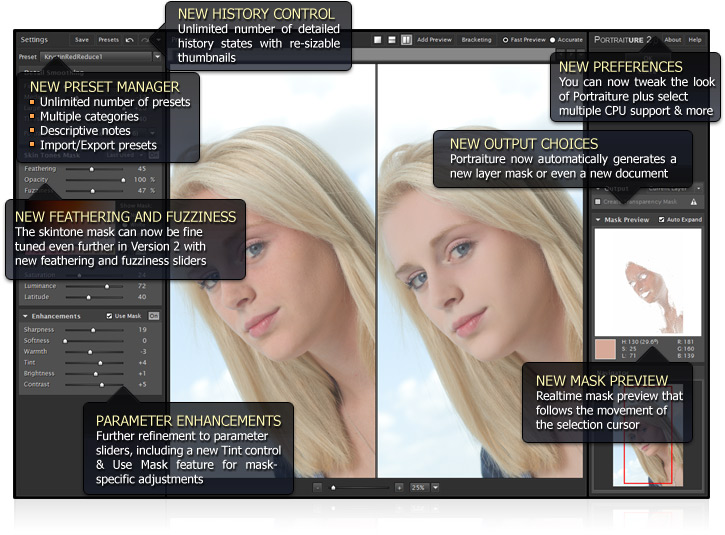
Task: Select the Accurate preview radio button
Action: point(553,40)
